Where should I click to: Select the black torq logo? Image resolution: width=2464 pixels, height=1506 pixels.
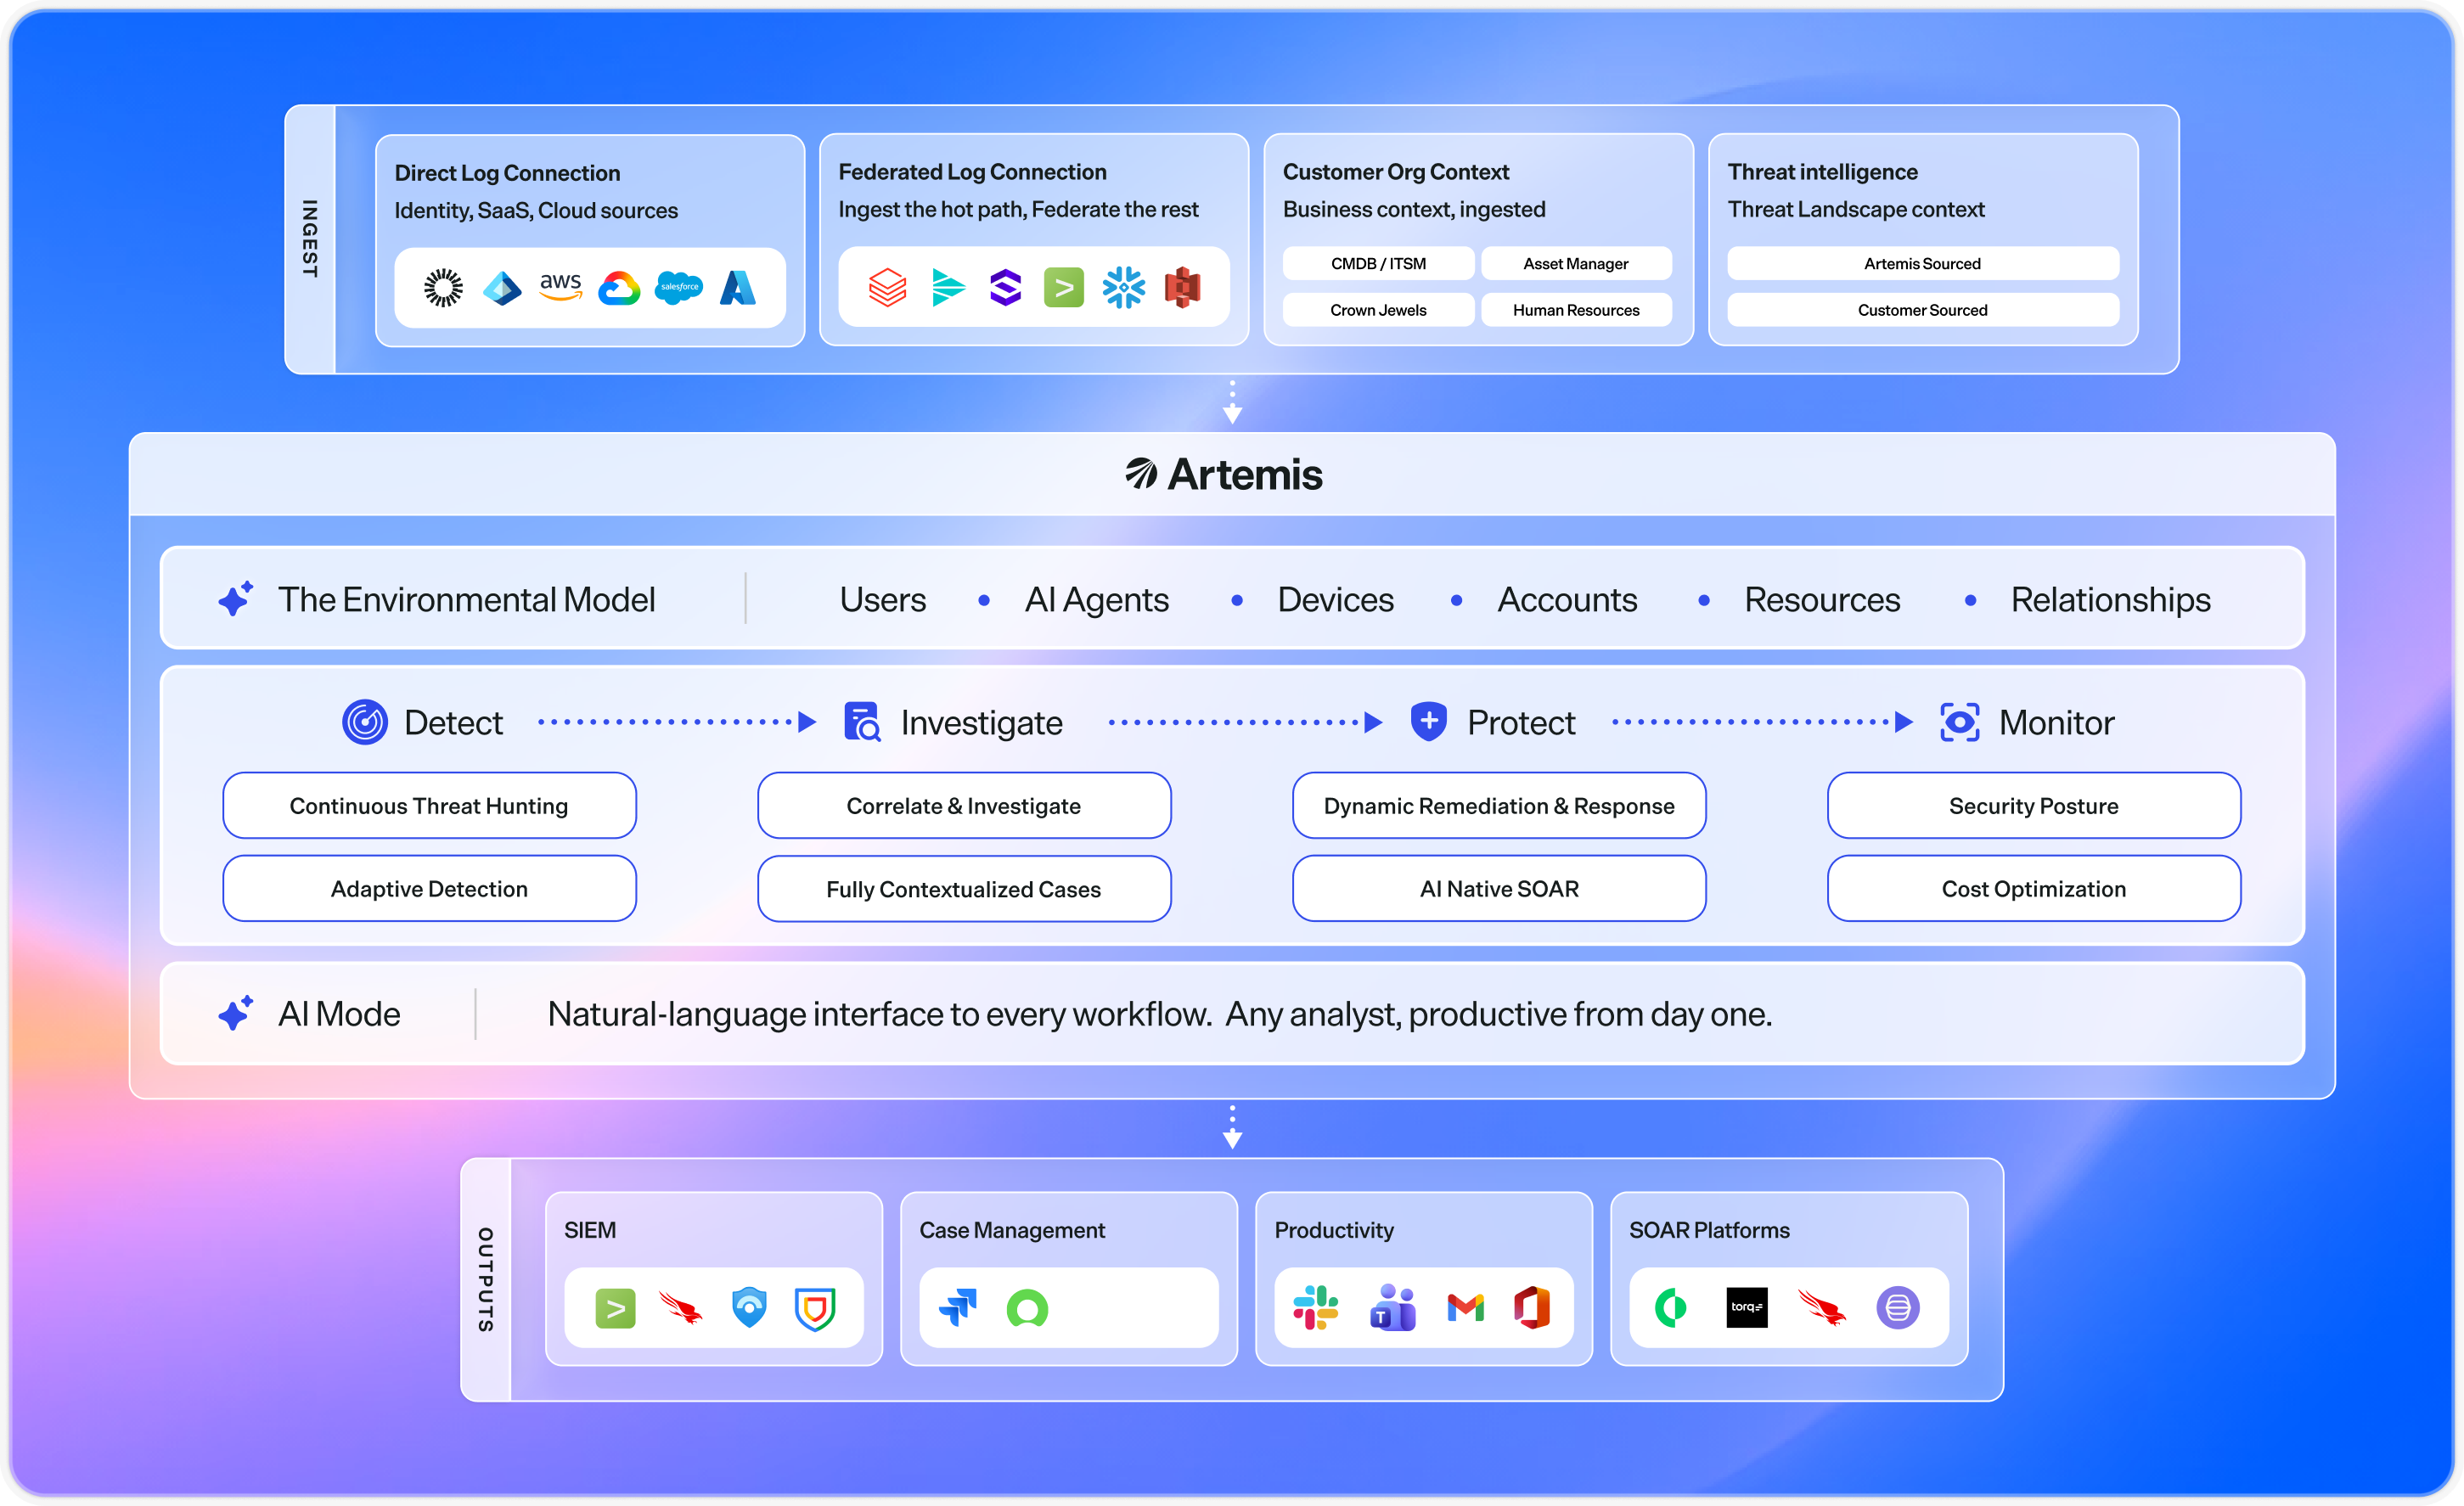pos(1747,1308)
